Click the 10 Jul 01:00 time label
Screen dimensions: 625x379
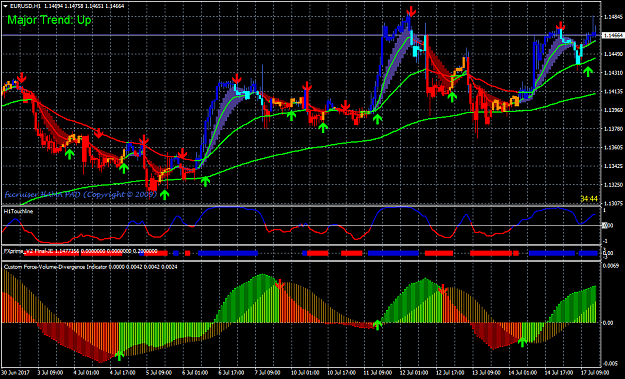304,373
